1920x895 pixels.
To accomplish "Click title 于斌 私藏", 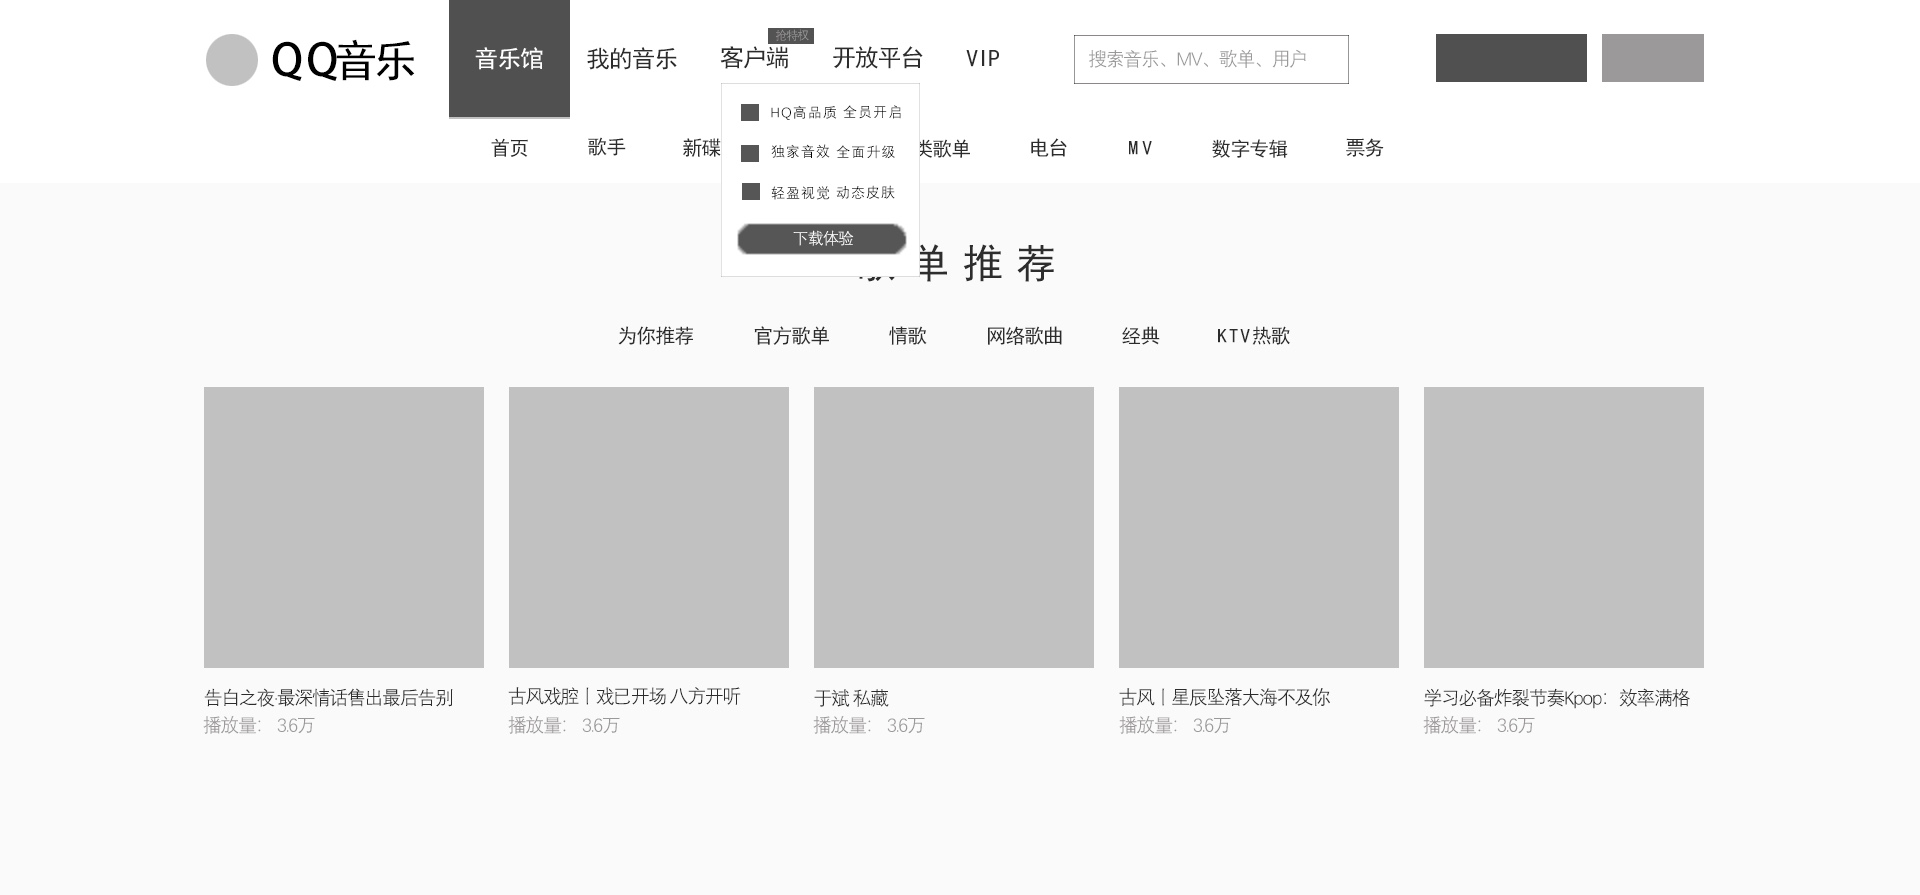I will [851, 698].
